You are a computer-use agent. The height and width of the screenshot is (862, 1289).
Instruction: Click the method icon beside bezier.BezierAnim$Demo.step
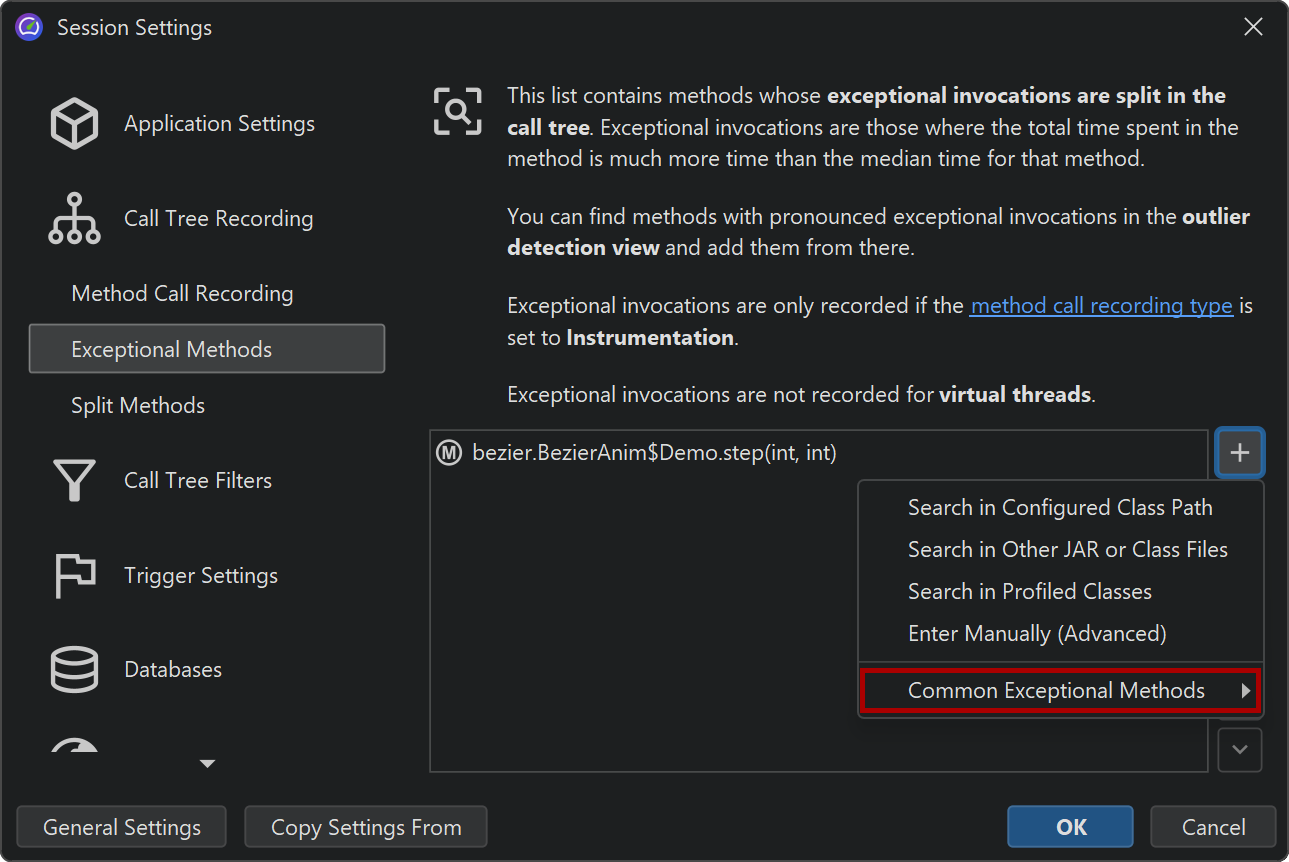tap(449, 453)
